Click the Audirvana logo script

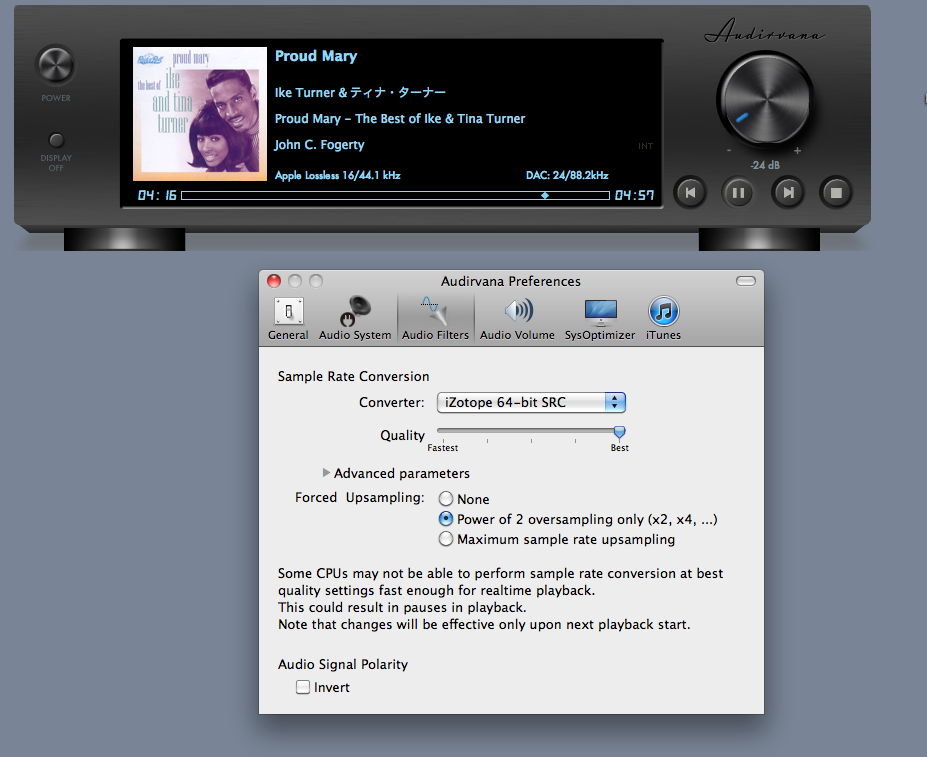765,31
